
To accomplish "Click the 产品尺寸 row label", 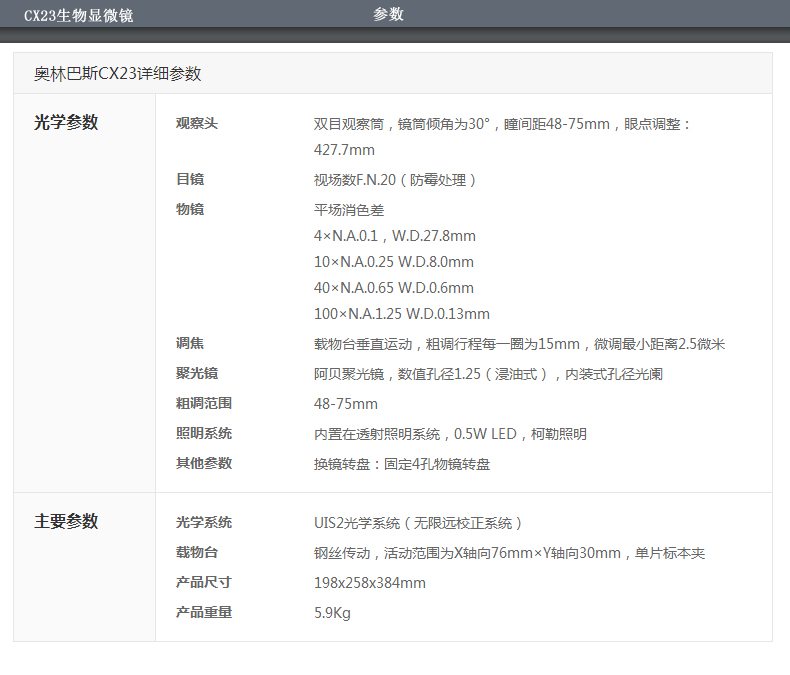I will pyautogui.click(x=204, y=582).
